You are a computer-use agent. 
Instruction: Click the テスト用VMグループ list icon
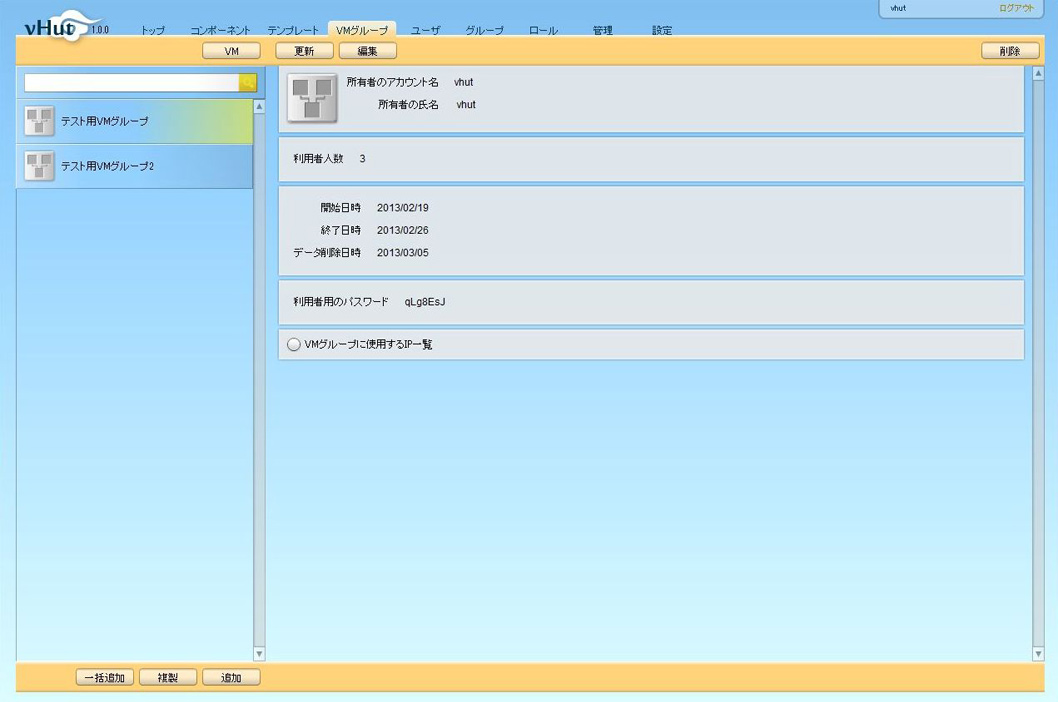pos(39,122)
